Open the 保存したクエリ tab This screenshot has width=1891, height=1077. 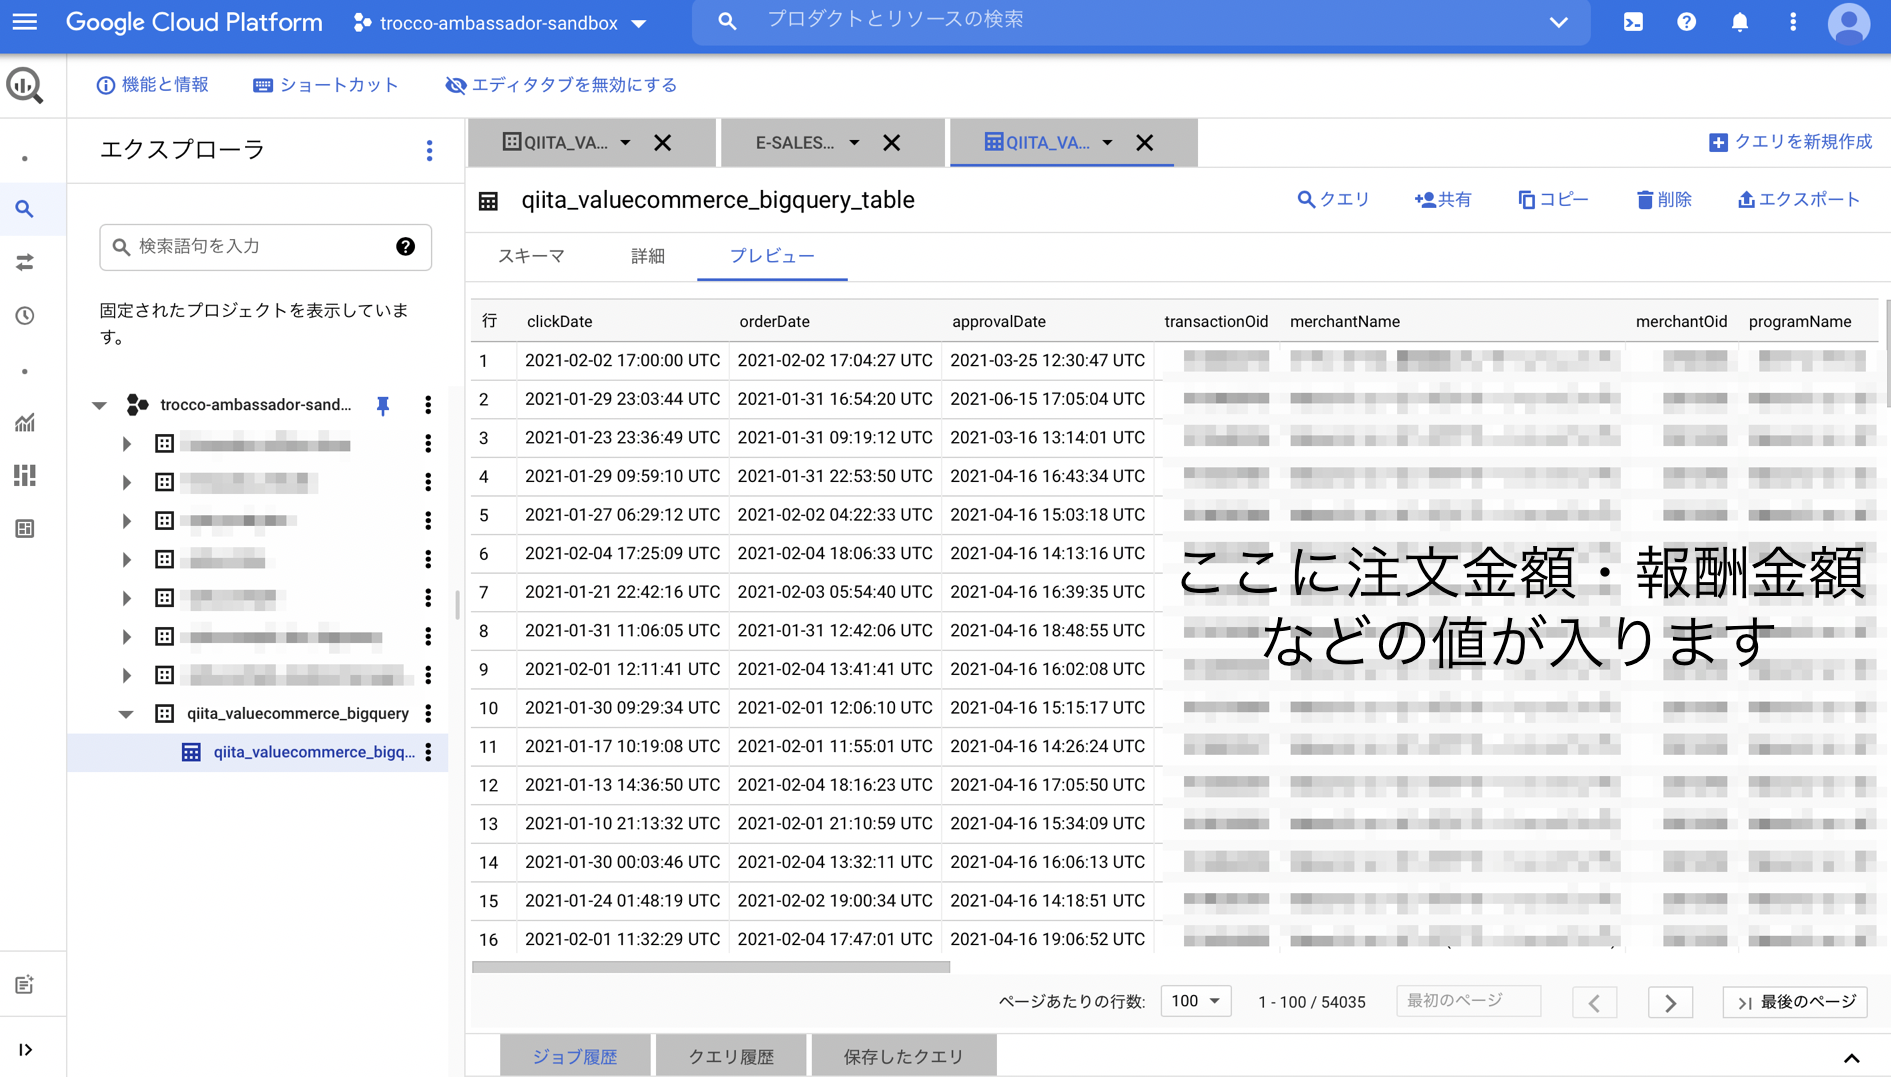(x=904, y=1056)
